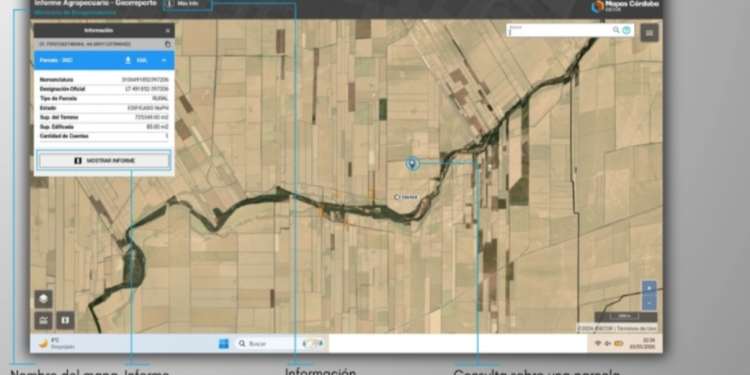Collapse the Parcela - DGC section

[164, 60]
